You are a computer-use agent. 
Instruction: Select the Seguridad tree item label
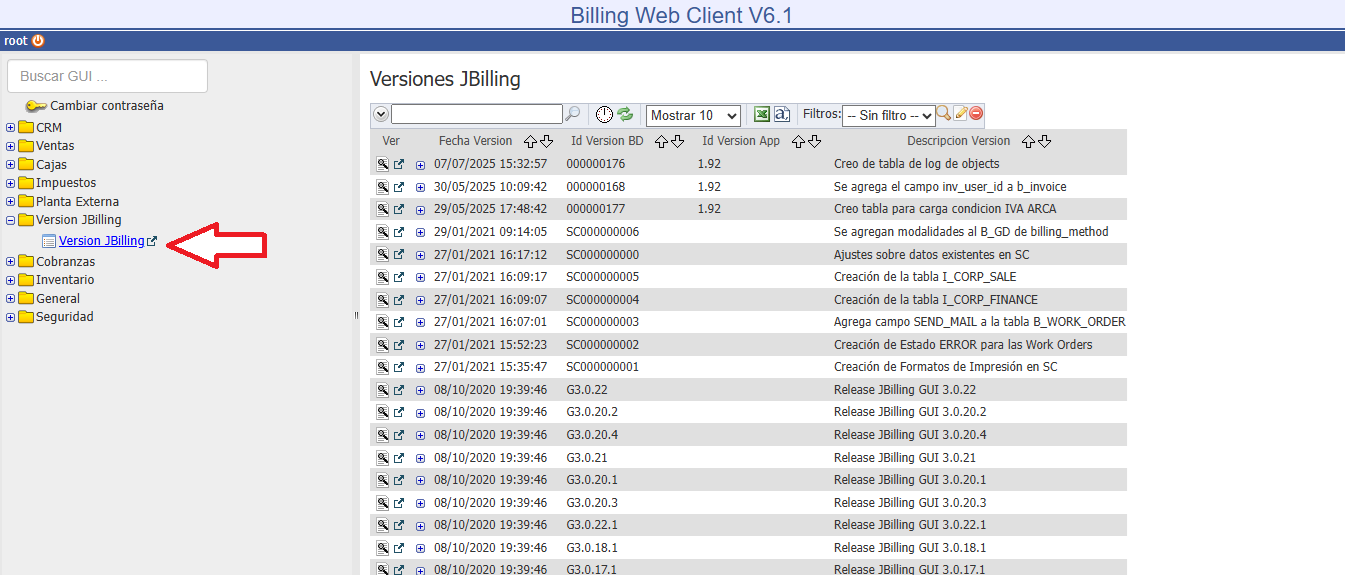point(65,317)
